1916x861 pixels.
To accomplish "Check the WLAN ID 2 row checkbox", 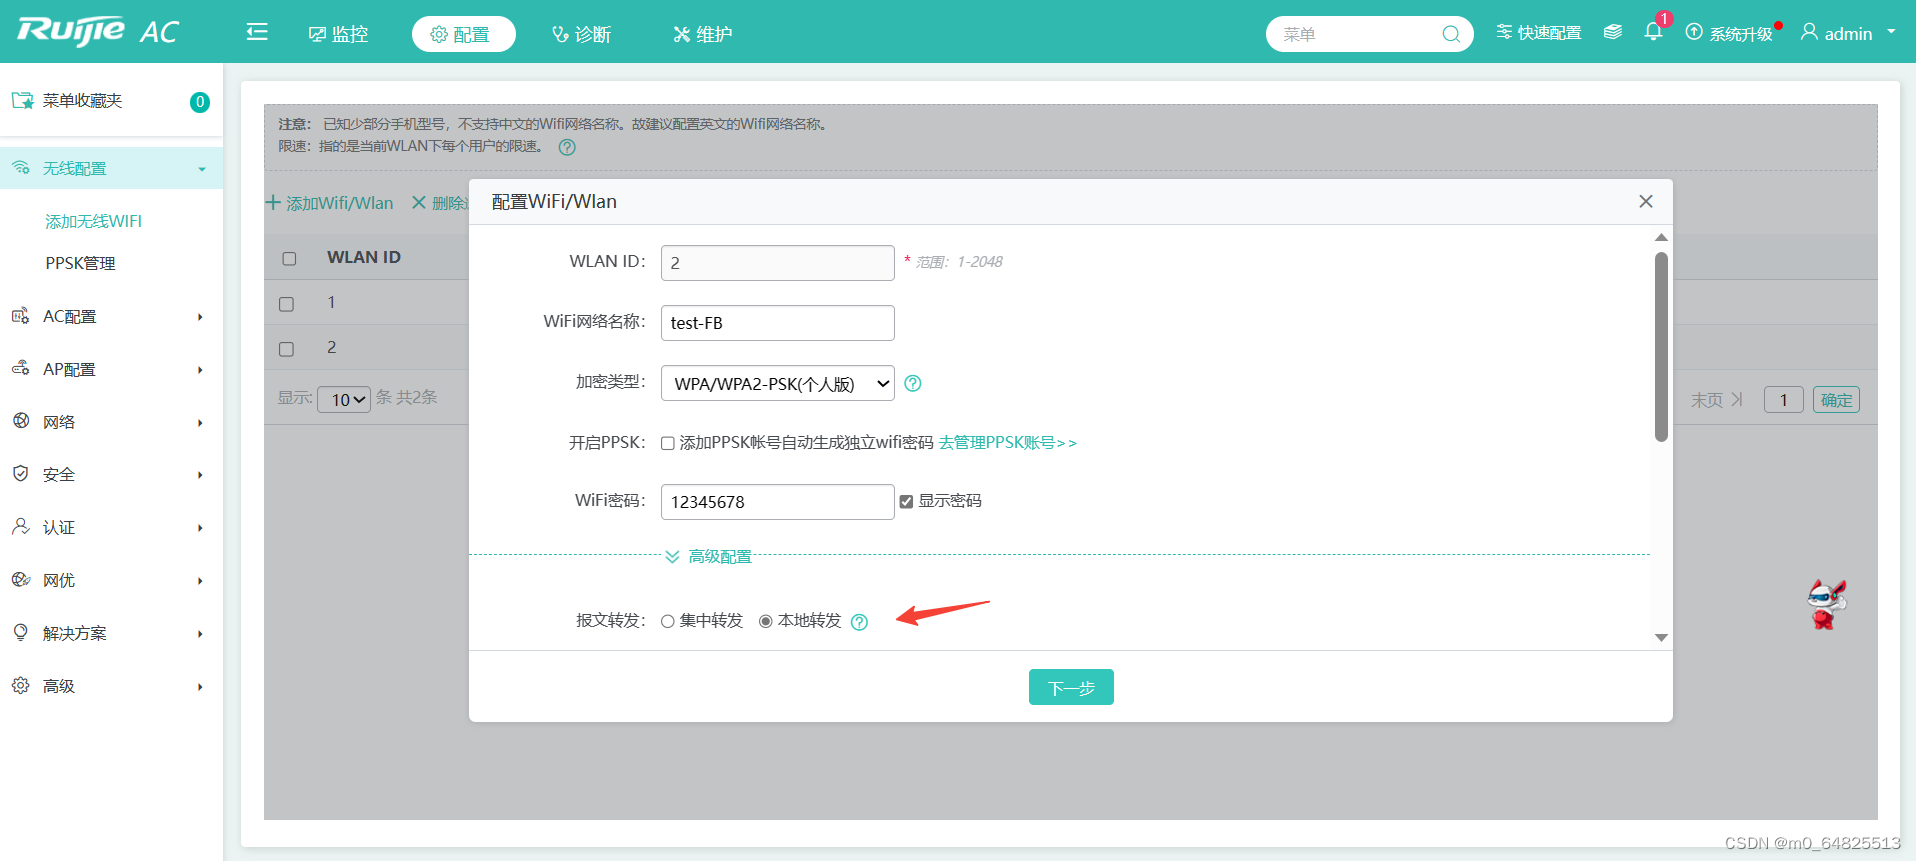I will (287, 349).
